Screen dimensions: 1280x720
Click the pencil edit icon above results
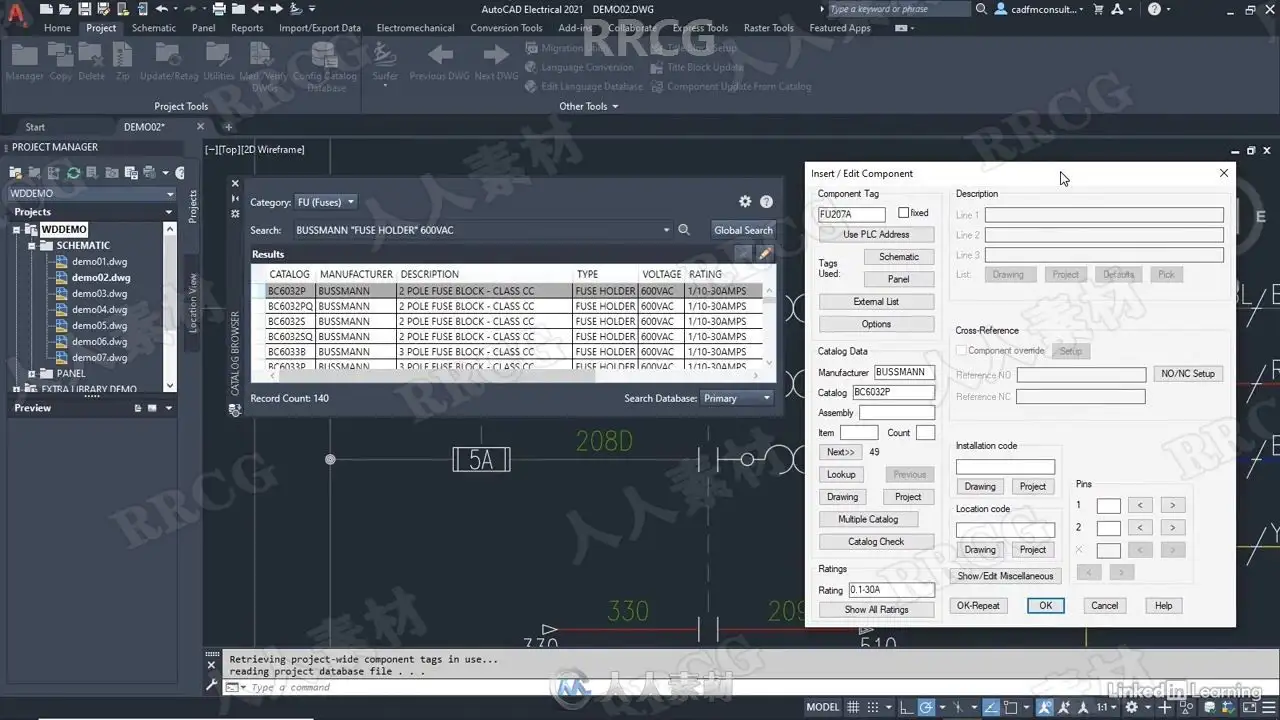pos(765,254)
